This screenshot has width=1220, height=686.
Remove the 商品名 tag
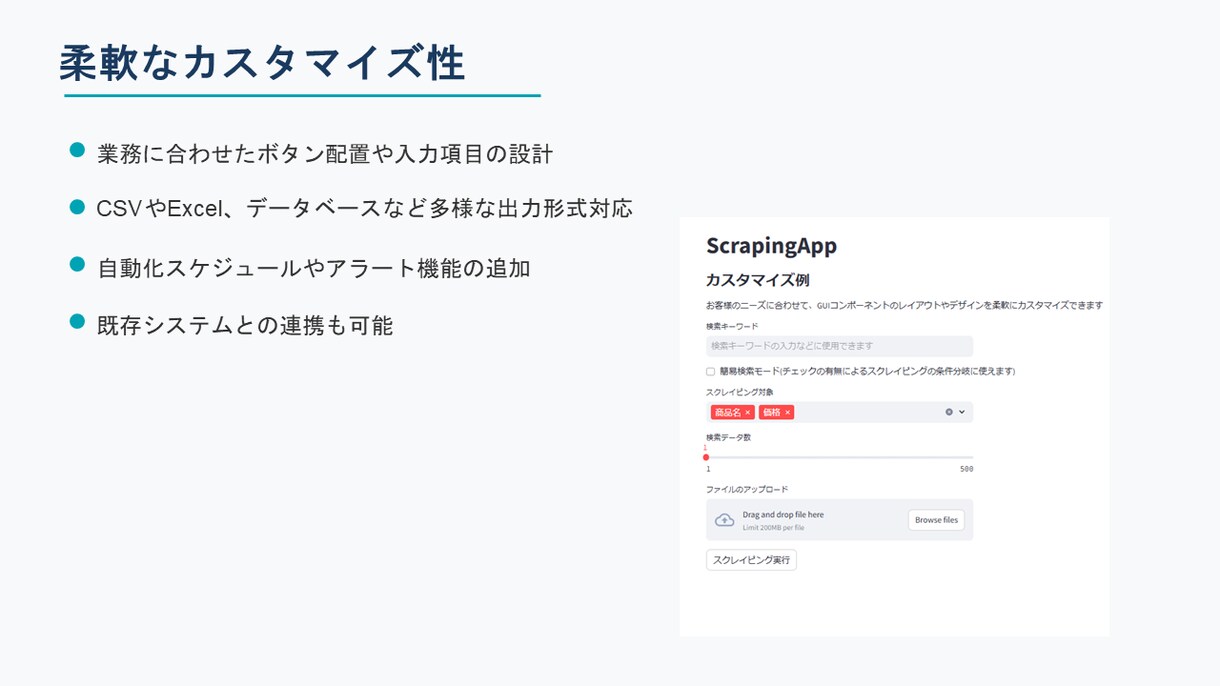(x=747, y=412)
